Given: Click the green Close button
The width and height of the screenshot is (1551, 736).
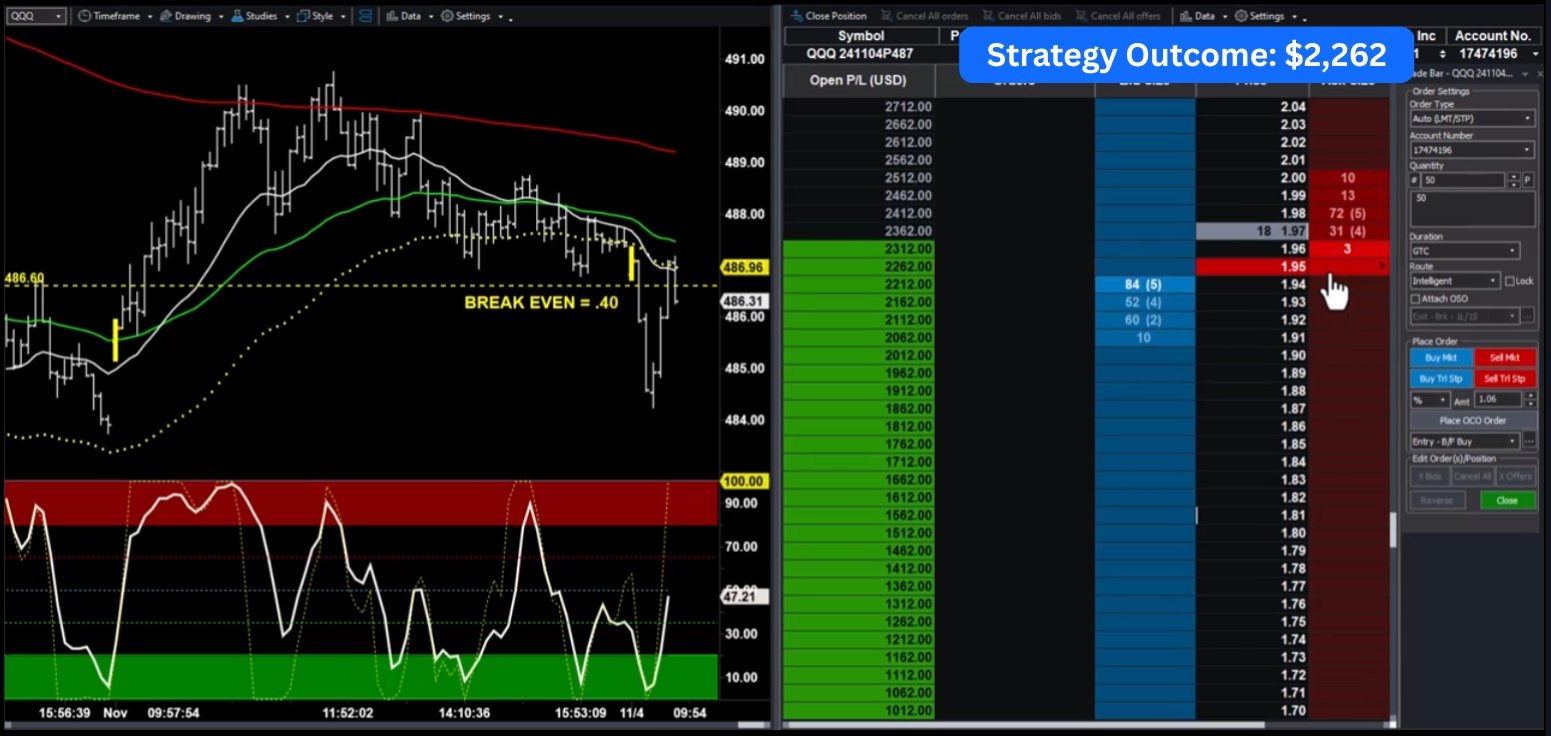Looking at the screenshot, I should coord(1507,500).
